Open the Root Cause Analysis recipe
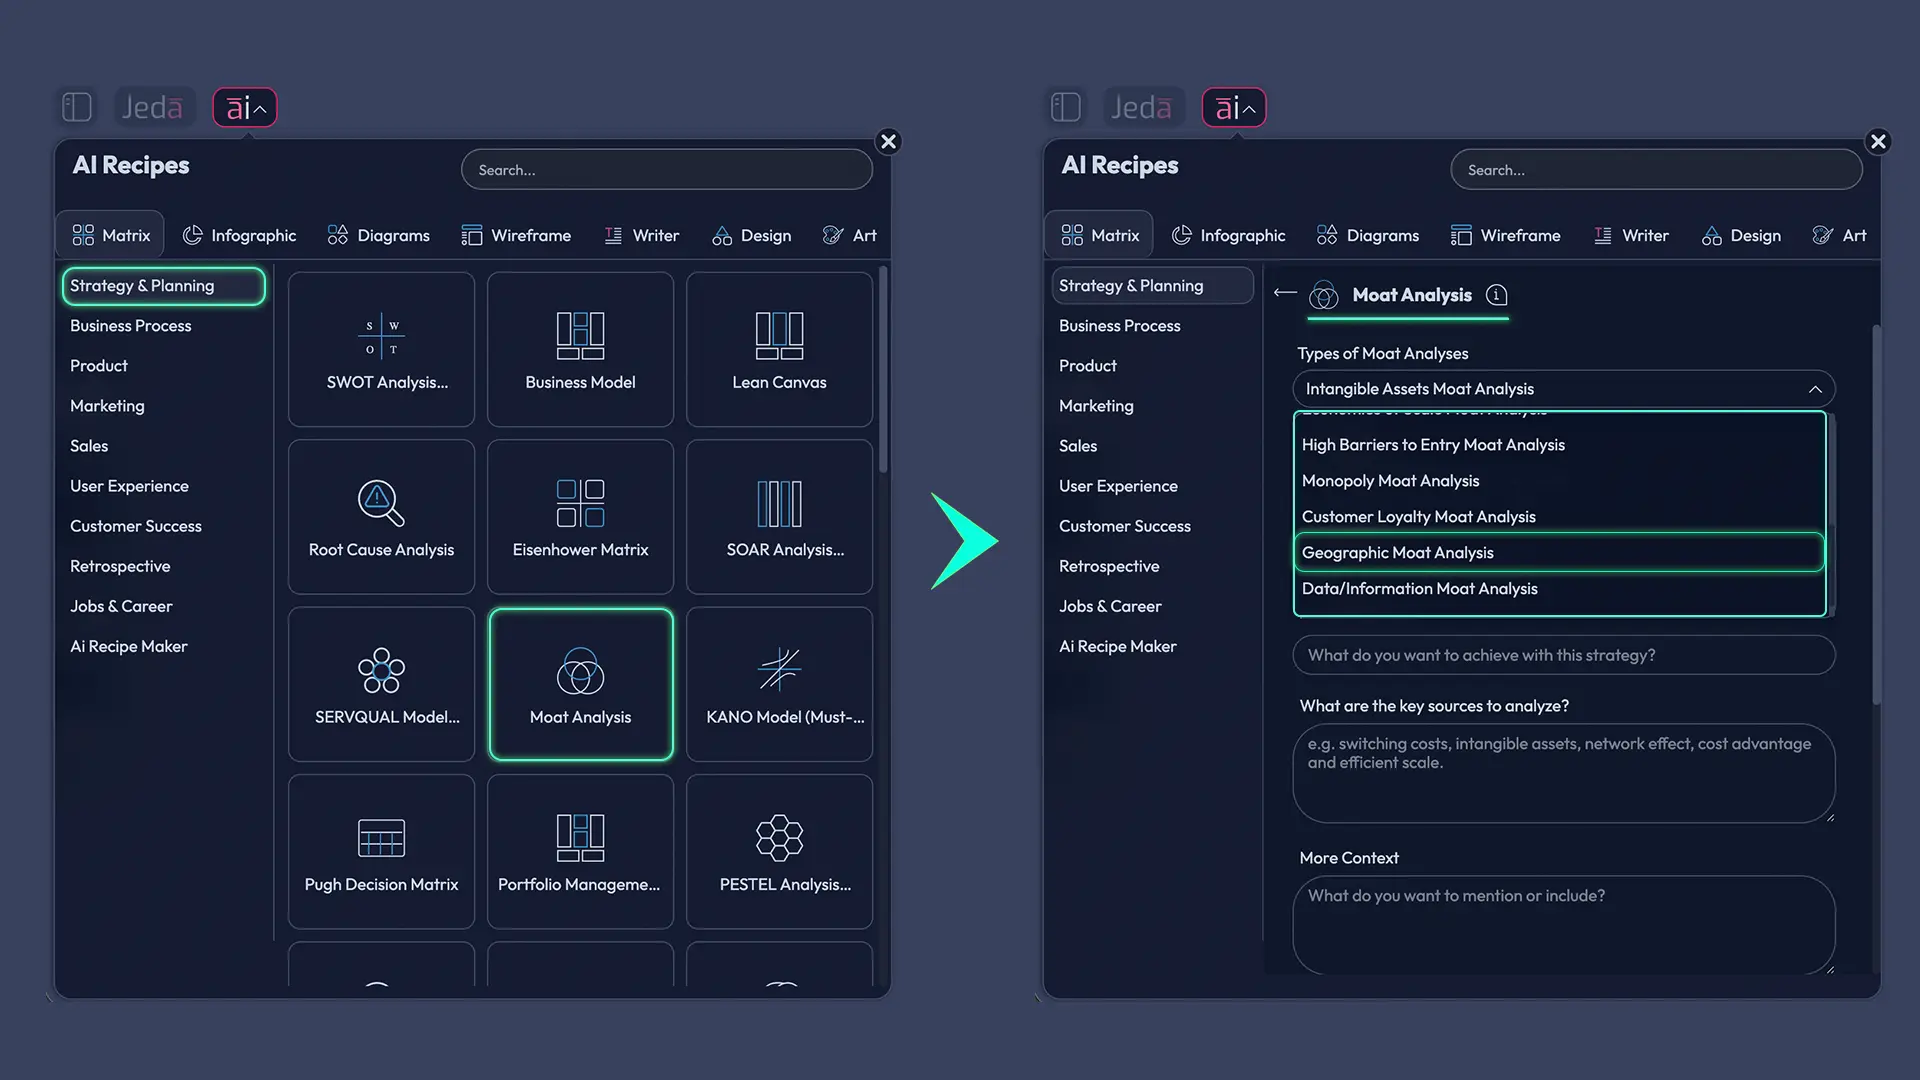 pos(381,515)
